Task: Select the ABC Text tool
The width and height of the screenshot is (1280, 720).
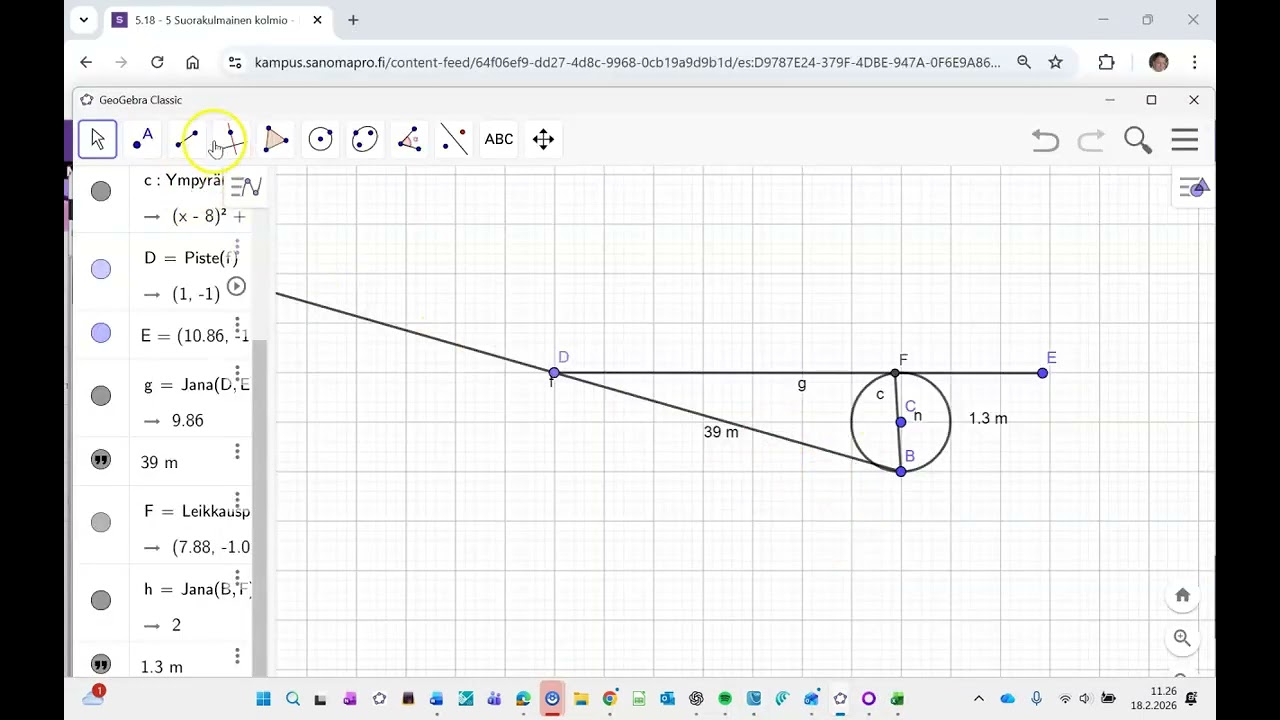Action: (x=498, y=139)
